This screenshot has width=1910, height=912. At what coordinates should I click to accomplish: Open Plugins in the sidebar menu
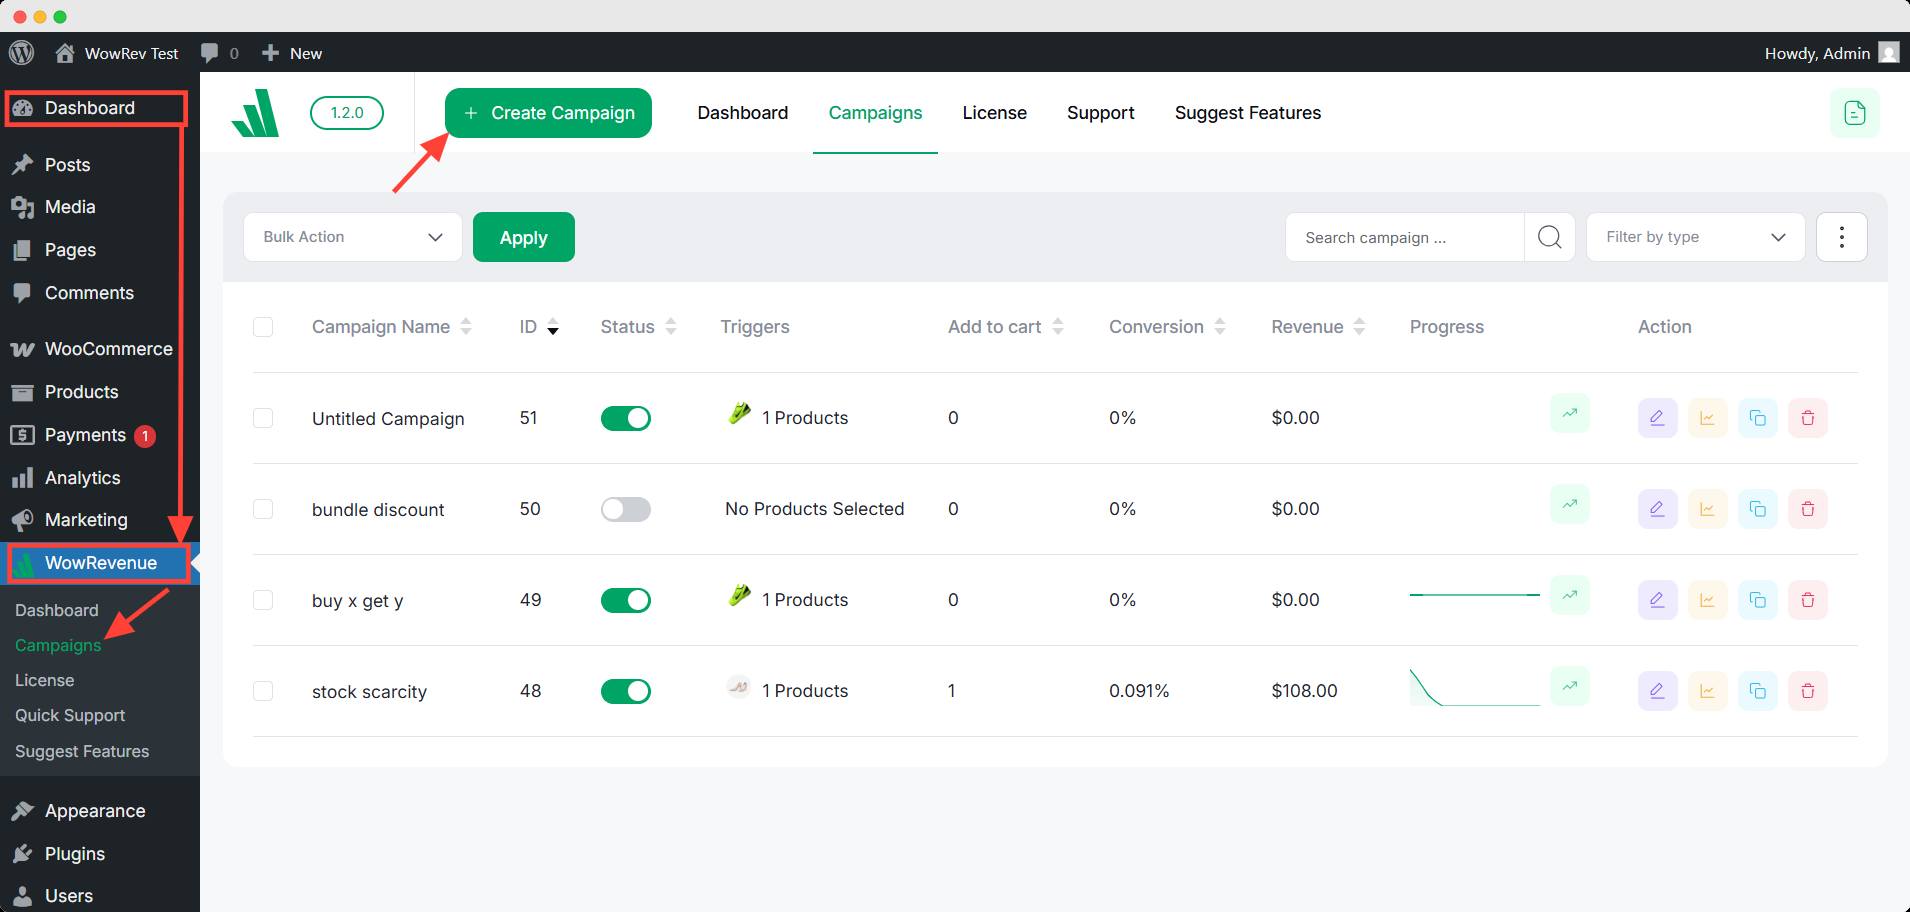(100, 854)
